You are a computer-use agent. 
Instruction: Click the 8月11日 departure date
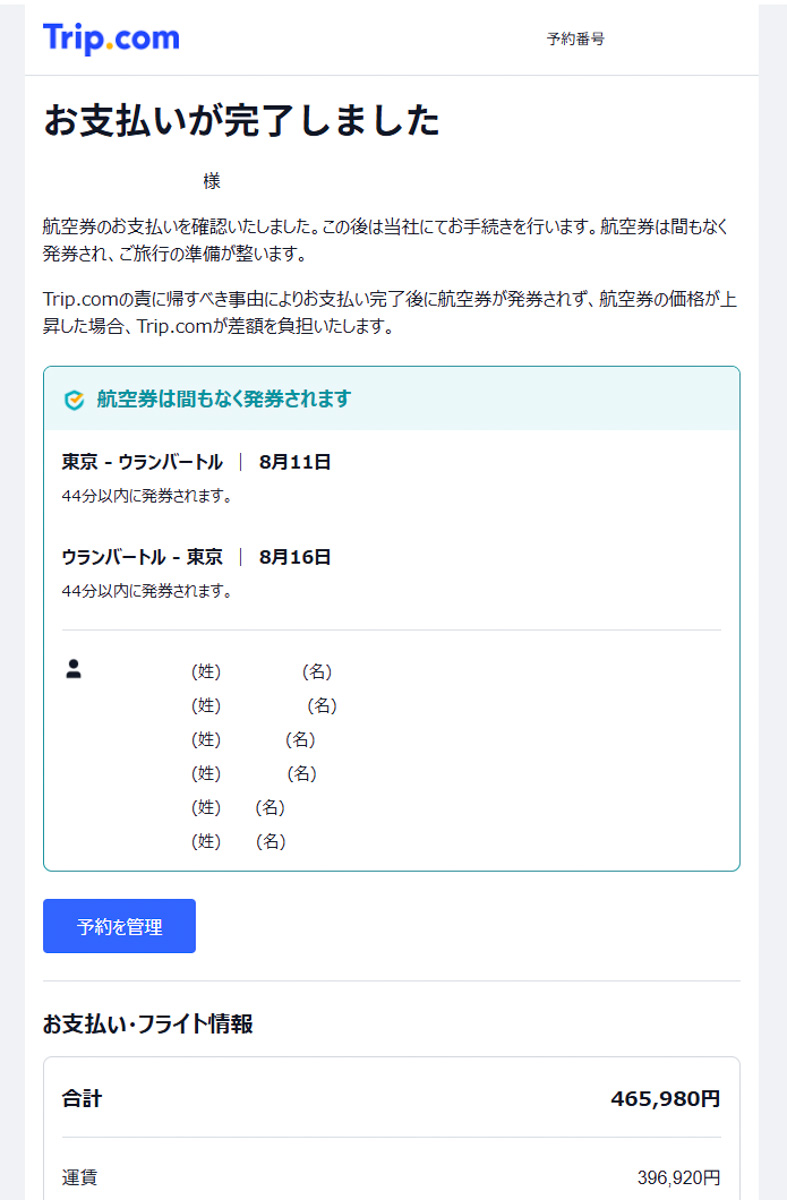click(x=294, y=462)
